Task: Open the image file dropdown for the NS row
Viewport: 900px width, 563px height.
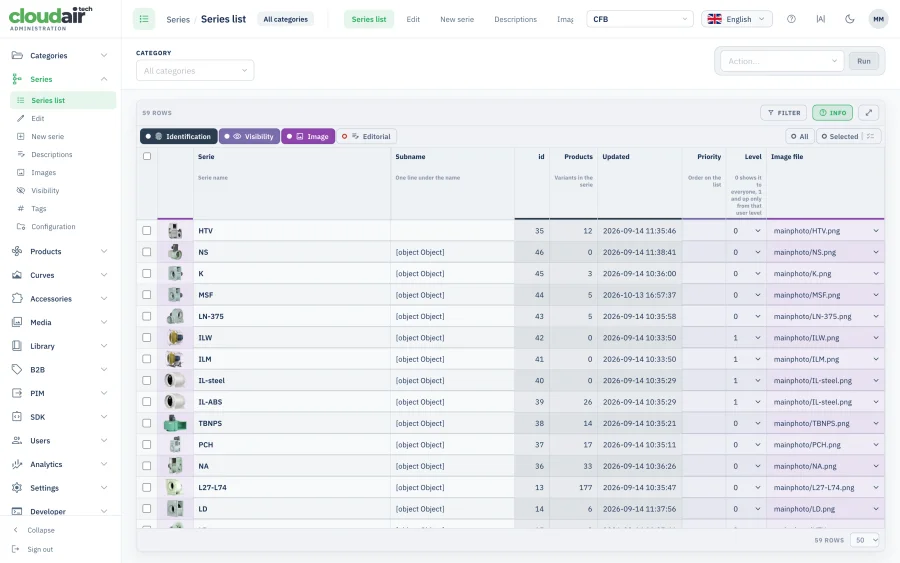Action: [x=825, y=252]
